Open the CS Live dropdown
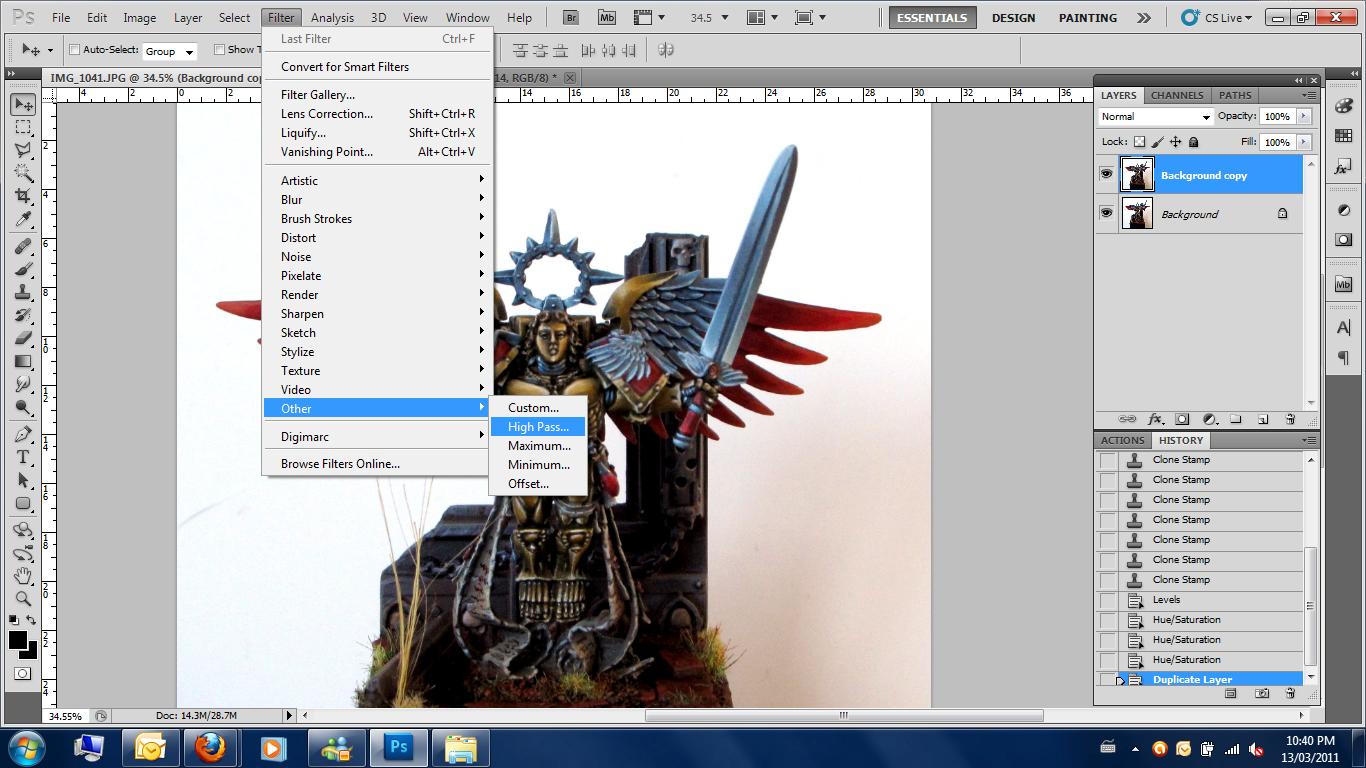 coord(1216,17)
